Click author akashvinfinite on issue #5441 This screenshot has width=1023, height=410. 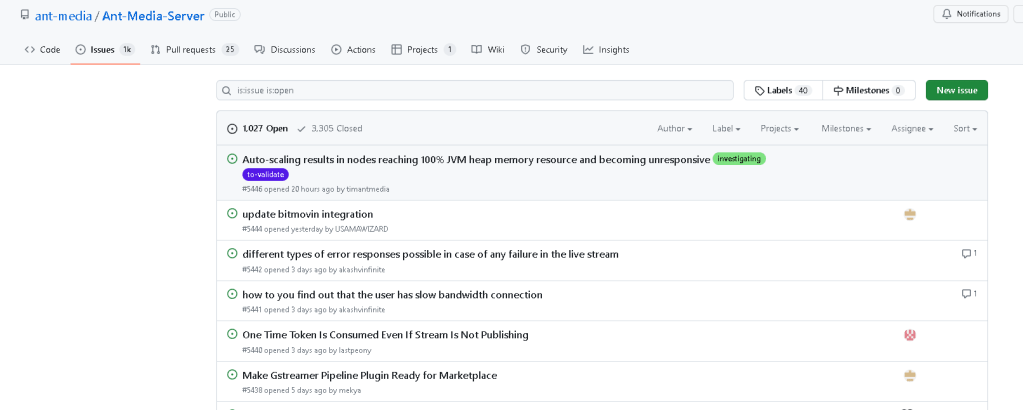pyautogui.click(x=361, y=309)
